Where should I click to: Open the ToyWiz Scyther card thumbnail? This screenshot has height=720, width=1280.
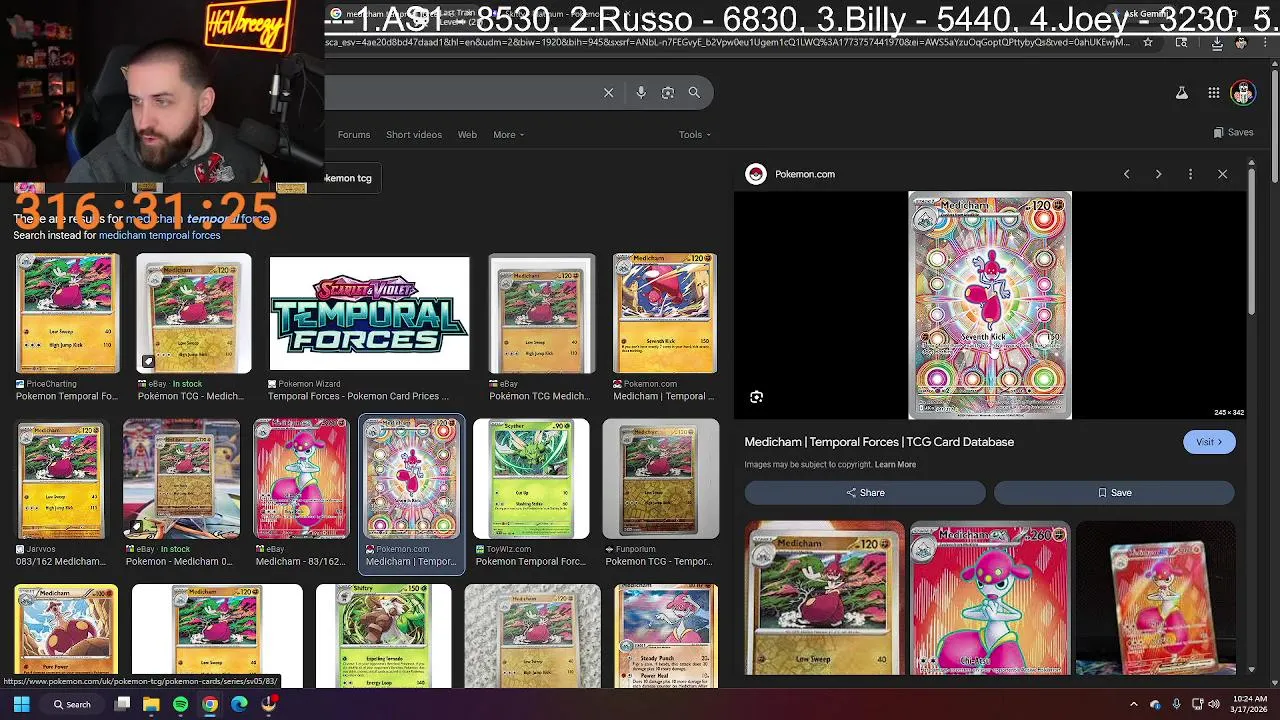tap(531, 479)
